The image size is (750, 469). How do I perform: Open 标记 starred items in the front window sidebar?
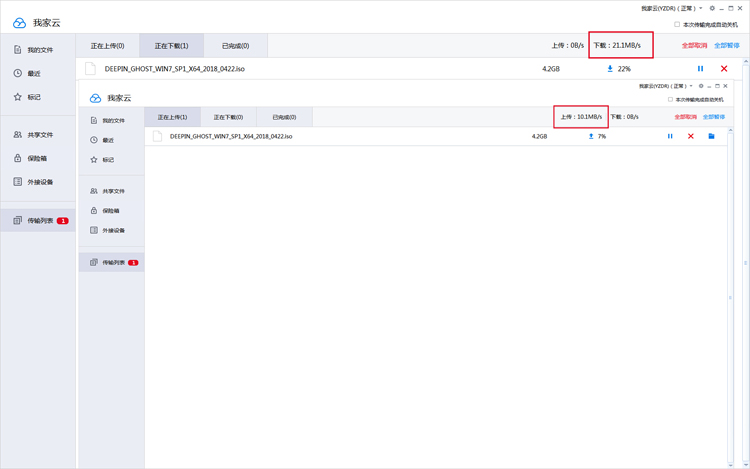(102, 160)
